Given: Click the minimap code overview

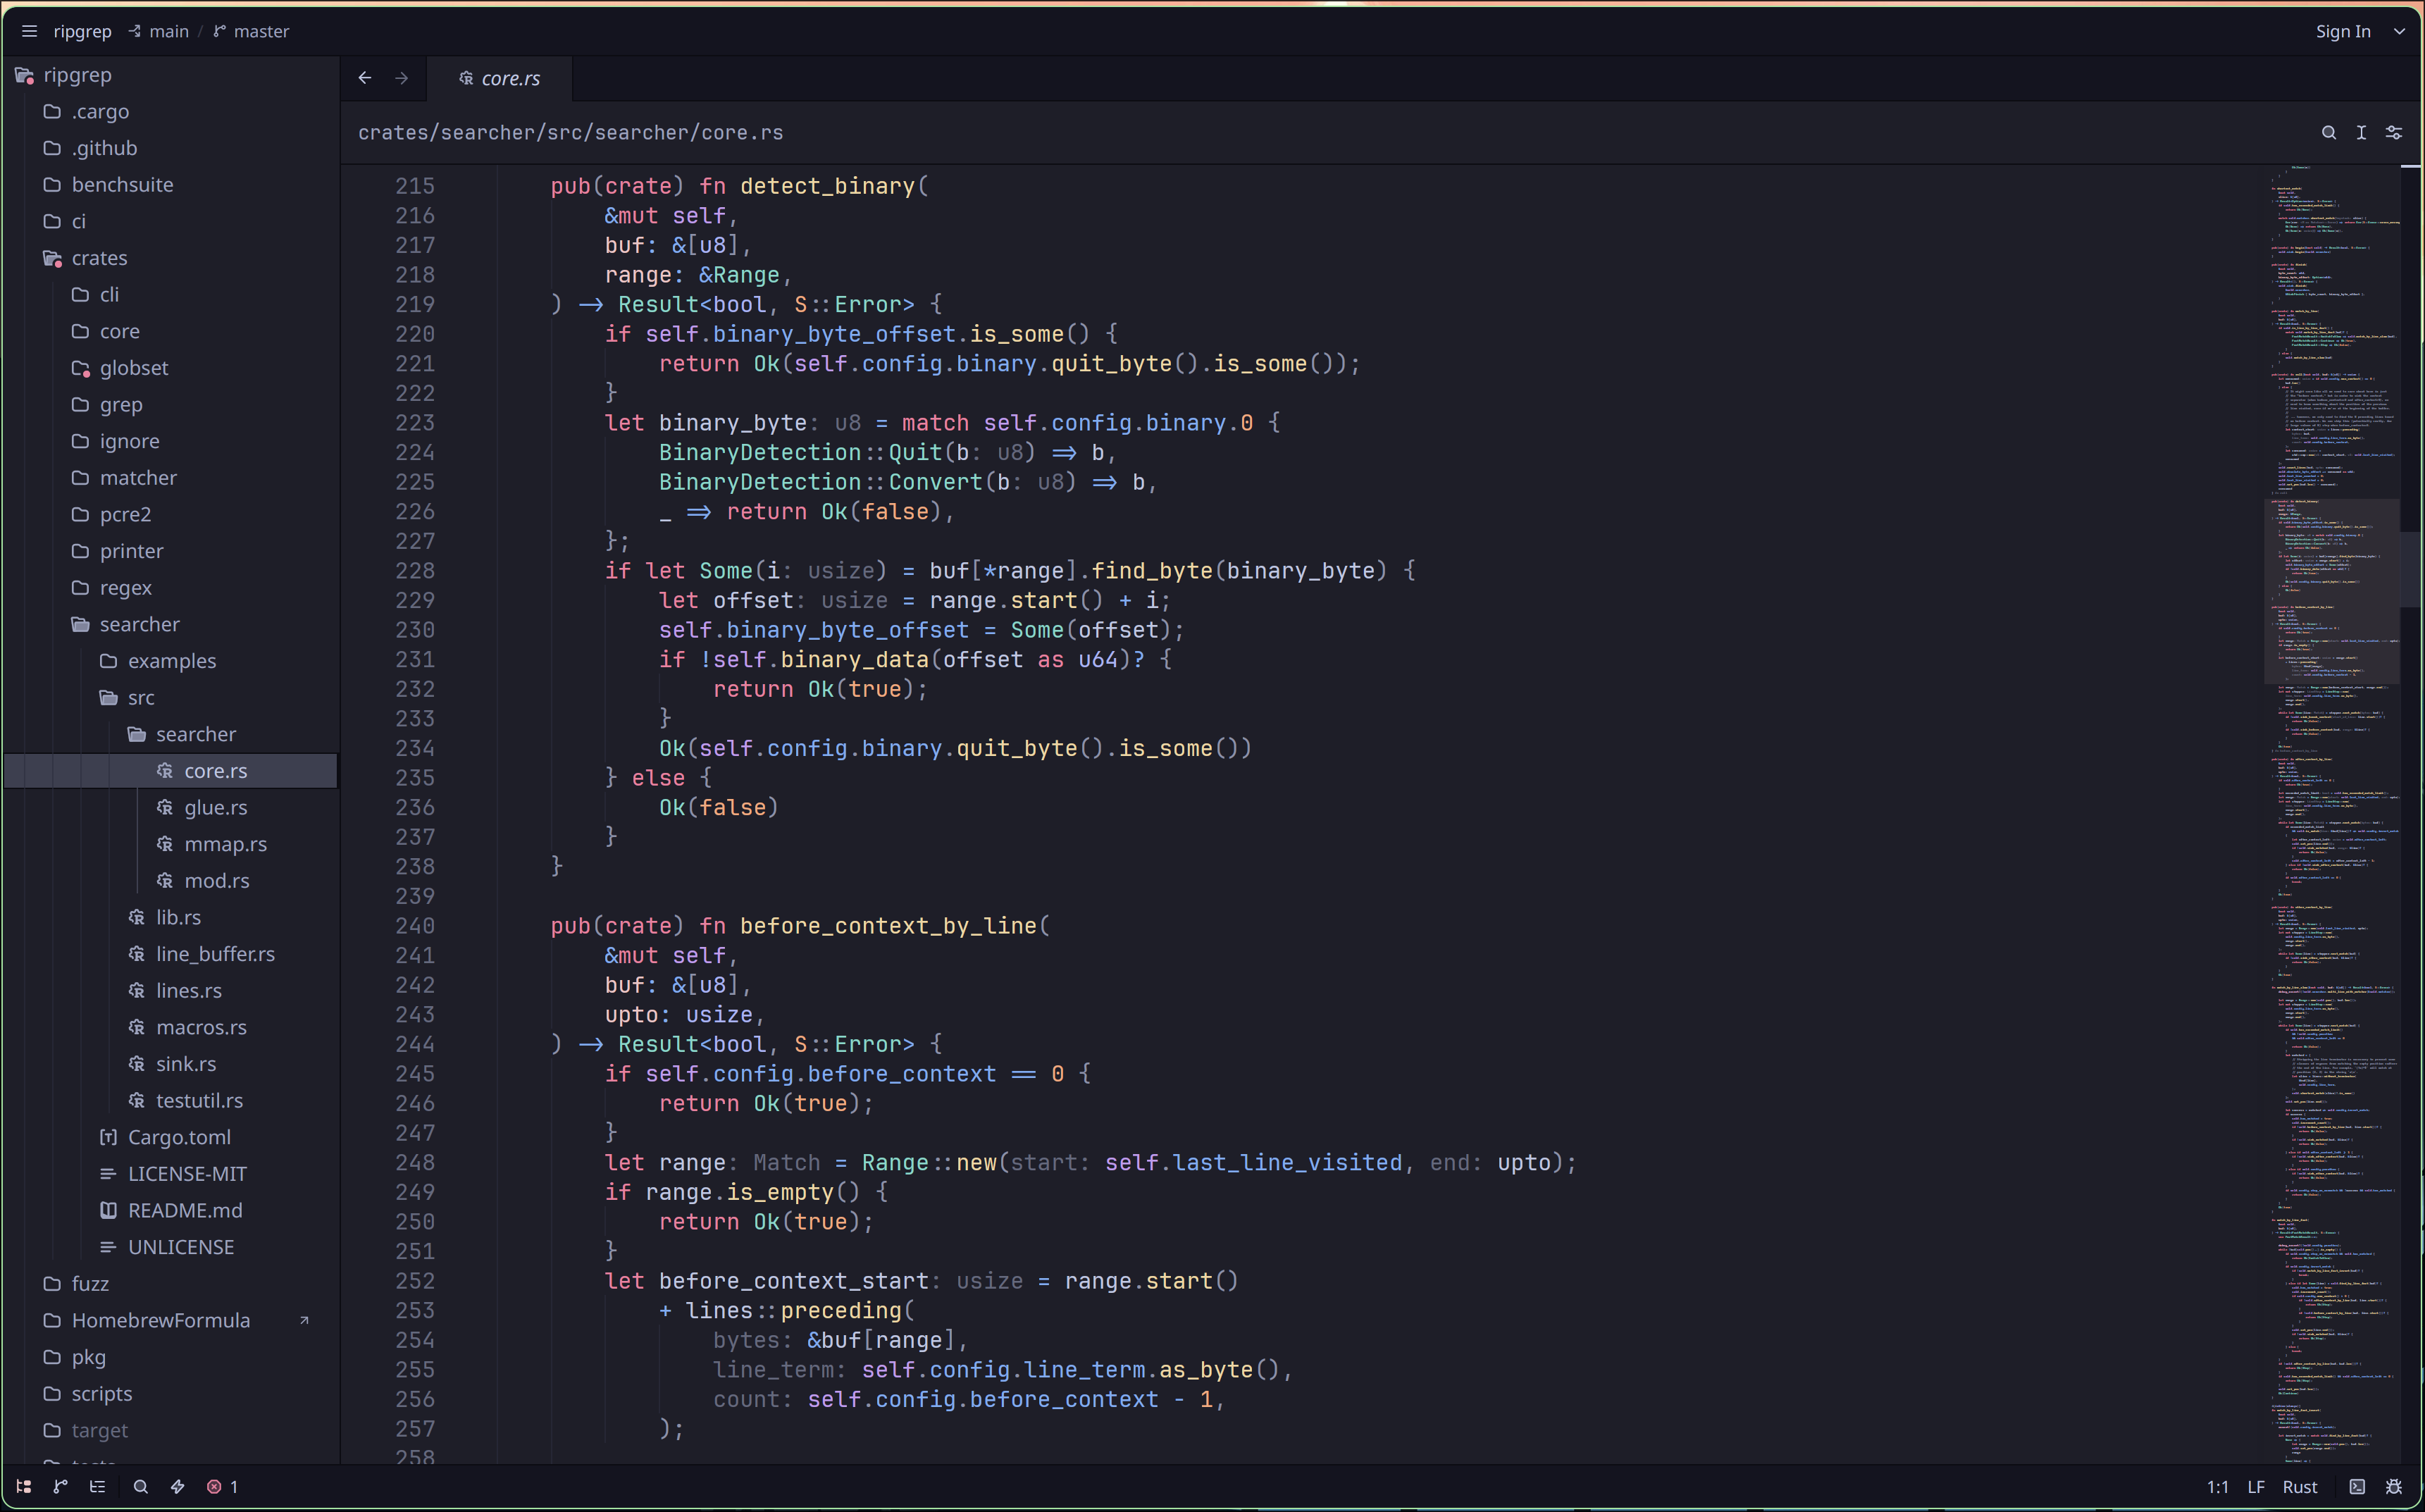Looking at the screenshot, I should click(x=2332, y=815).
